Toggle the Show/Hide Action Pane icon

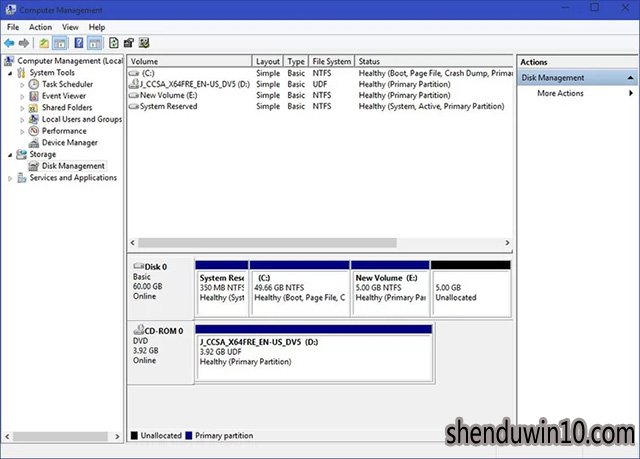pyautogui.click(x=95, y=43)
